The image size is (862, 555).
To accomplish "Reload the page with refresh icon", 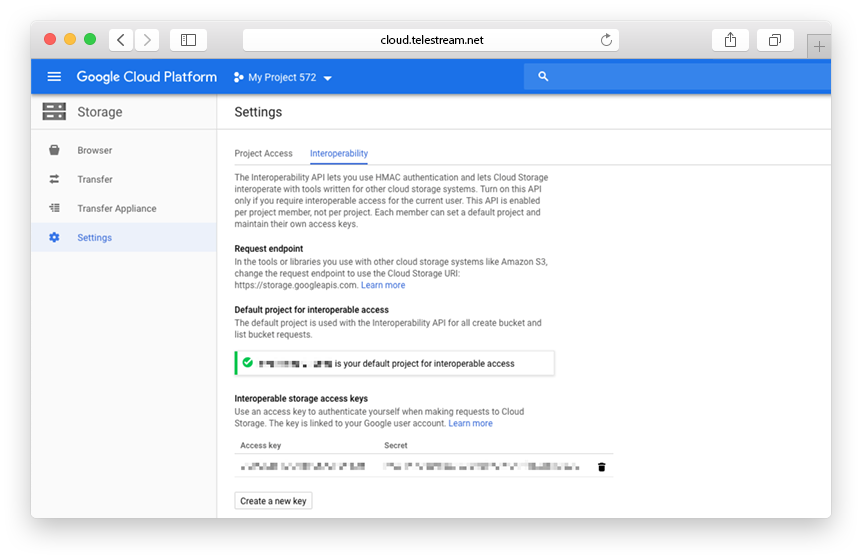I will tap(606, 40).
